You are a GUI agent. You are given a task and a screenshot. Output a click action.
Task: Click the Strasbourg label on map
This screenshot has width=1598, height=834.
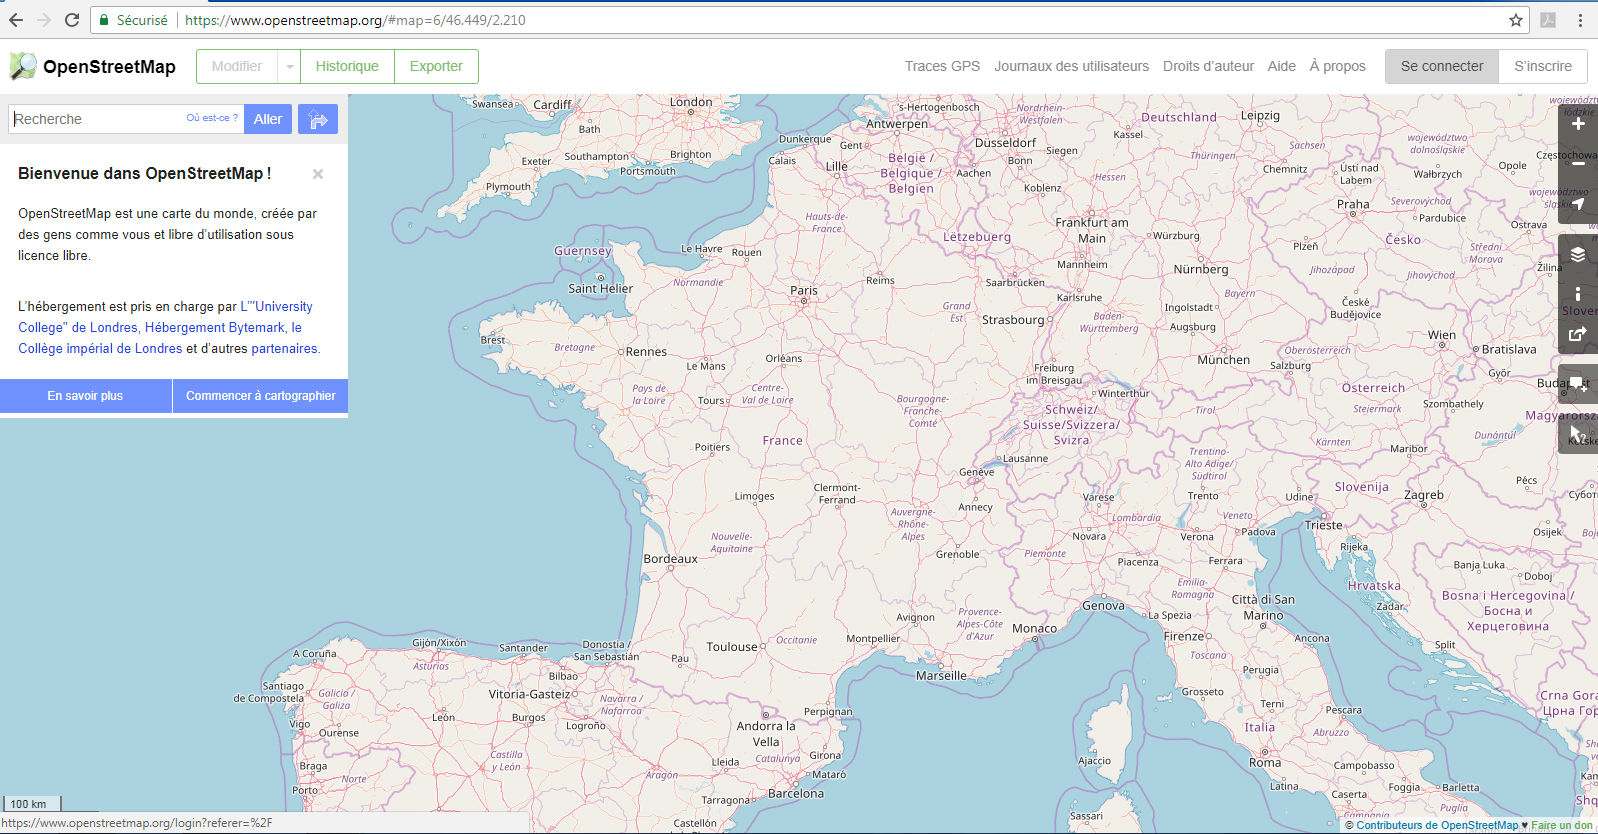[1013, 320]
